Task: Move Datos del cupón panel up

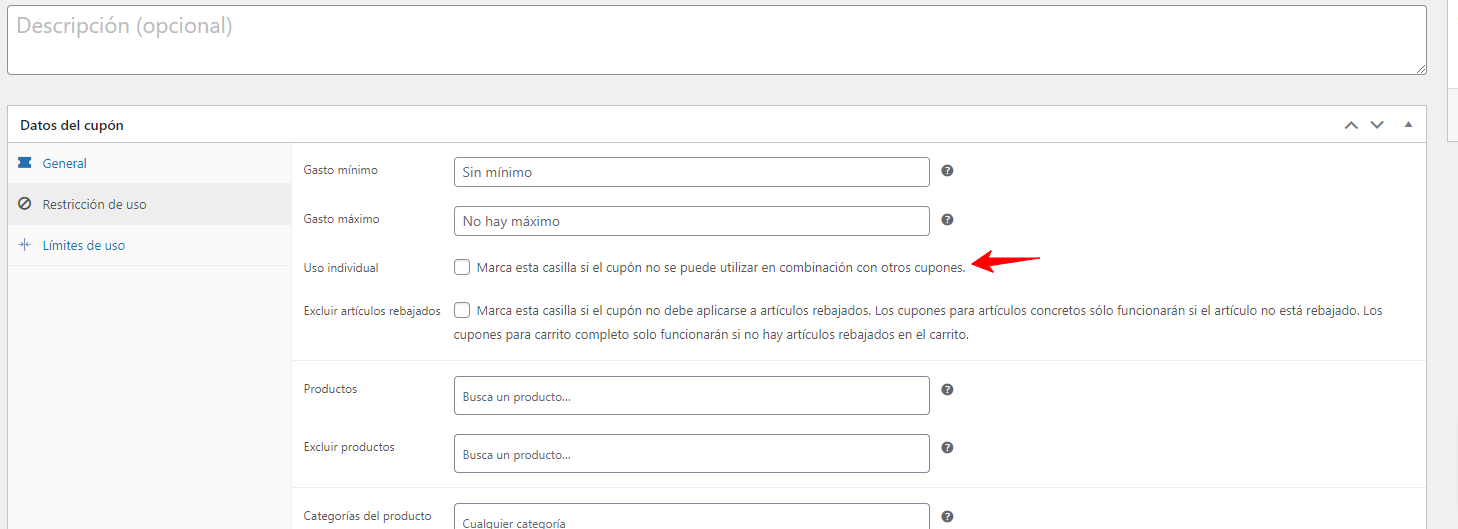Action: pos(1351,125)
